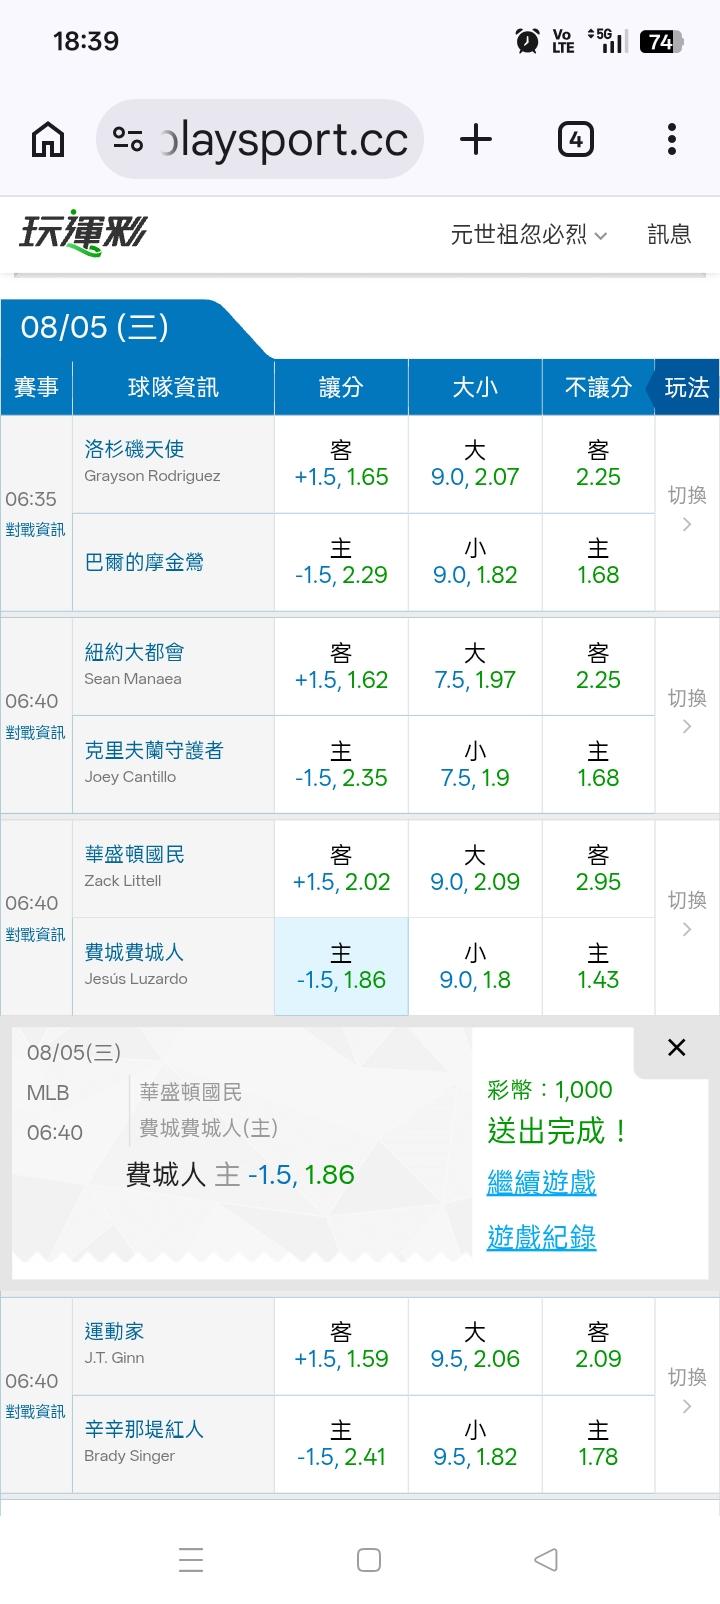Select 費城人 主 -1.5, 1.86 spread cell
Image resolution: width=720 pixels, height=1604 pixels.
coord(341,966)
